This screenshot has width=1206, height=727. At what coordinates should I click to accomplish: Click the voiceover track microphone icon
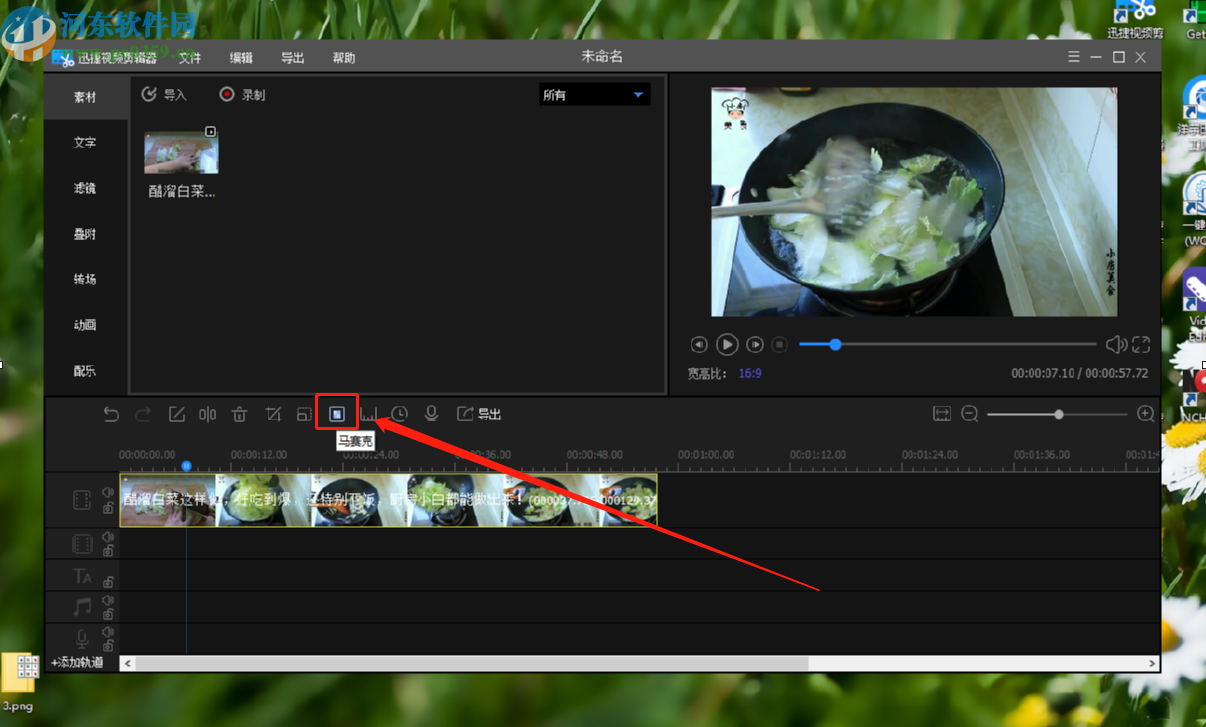(82, 639)
